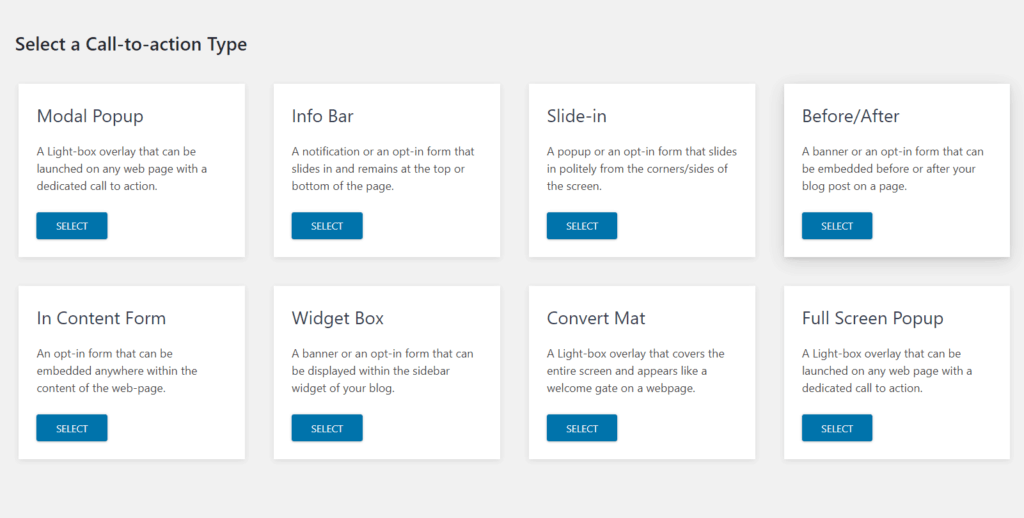Choose Slide-in with its SELECT button
Viewport: 1024px width, 518px height.
(x=582, y=226)
